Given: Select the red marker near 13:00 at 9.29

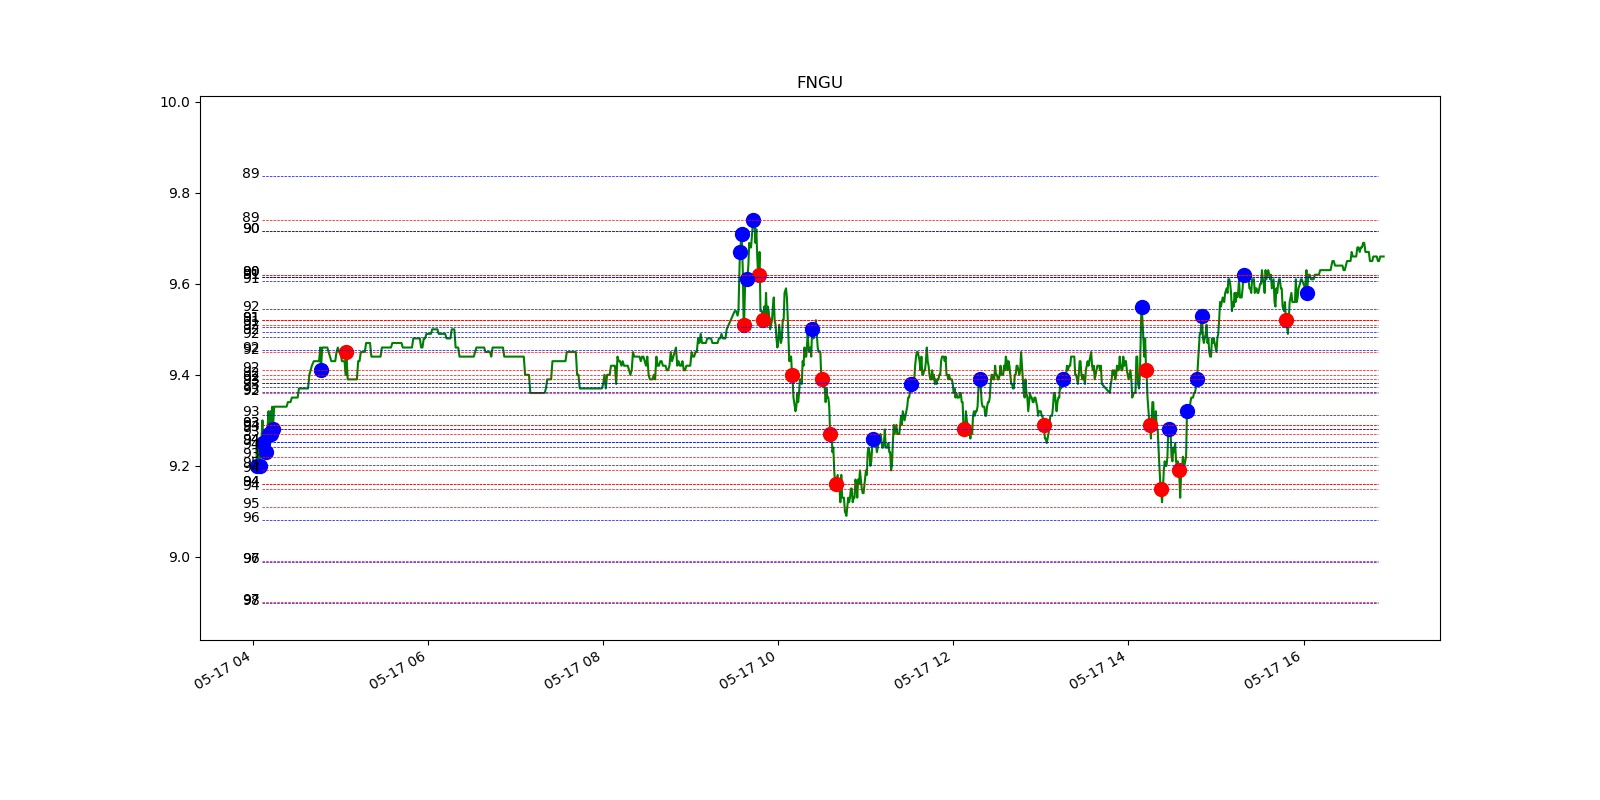Looking at the screenshot, I should tap(1044, 425).
